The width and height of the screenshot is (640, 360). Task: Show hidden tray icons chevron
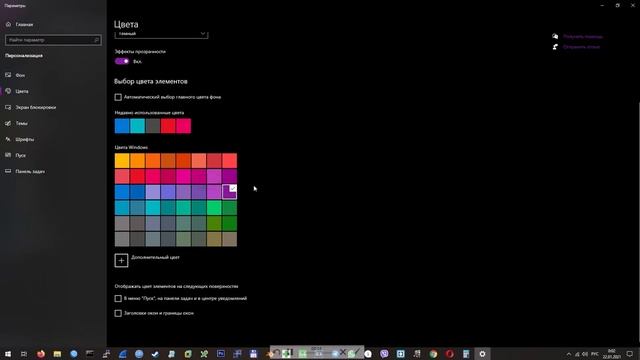tap(569, 354)
